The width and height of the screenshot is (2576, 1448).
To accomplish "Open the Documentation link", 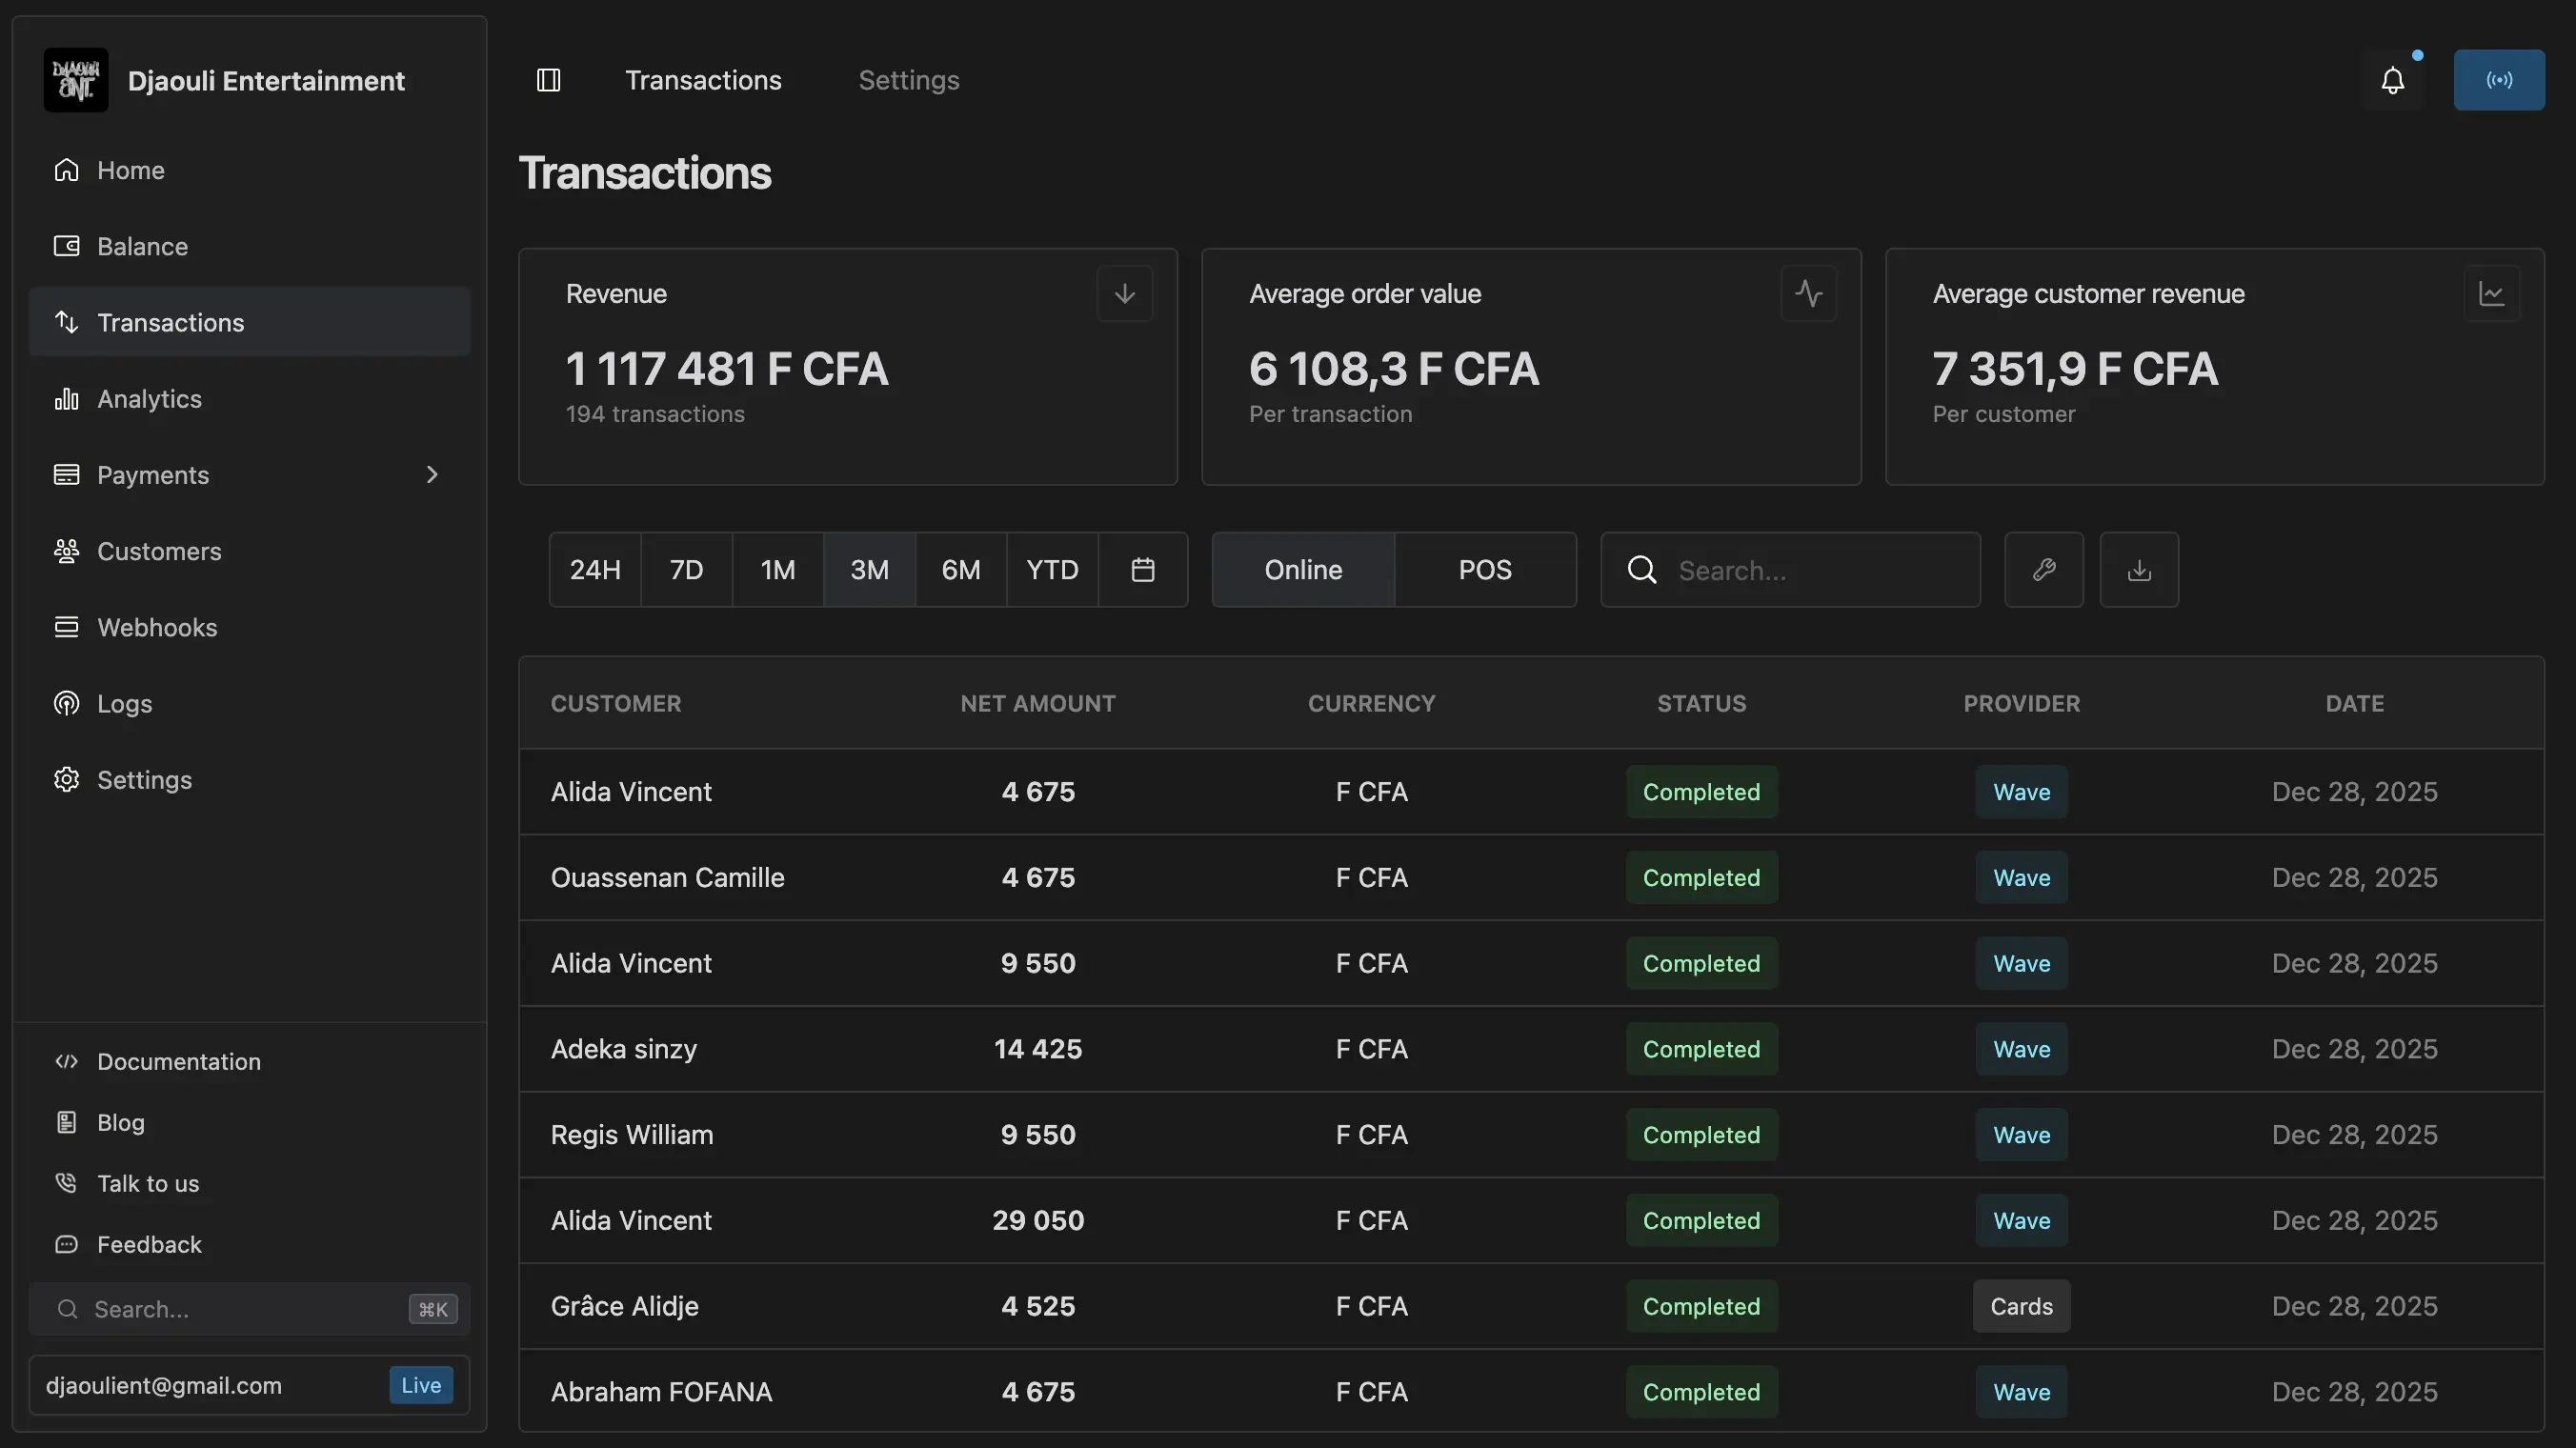I will 178,1061.
